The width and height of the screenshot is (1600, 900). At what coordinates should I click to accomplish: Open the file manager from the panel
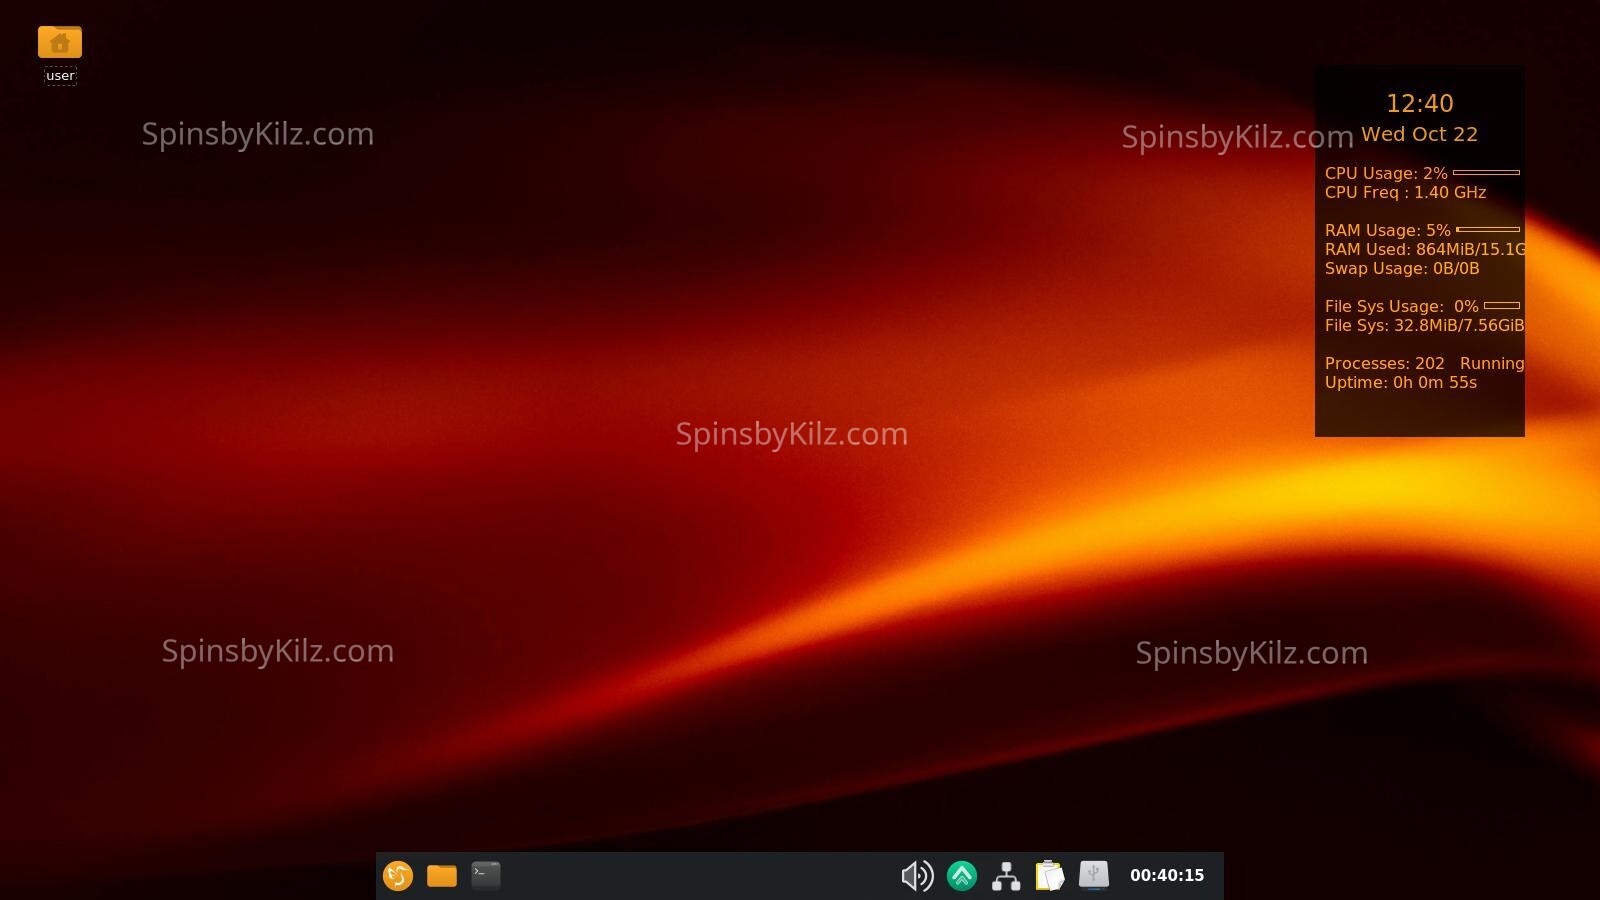(x=442, y=876)
